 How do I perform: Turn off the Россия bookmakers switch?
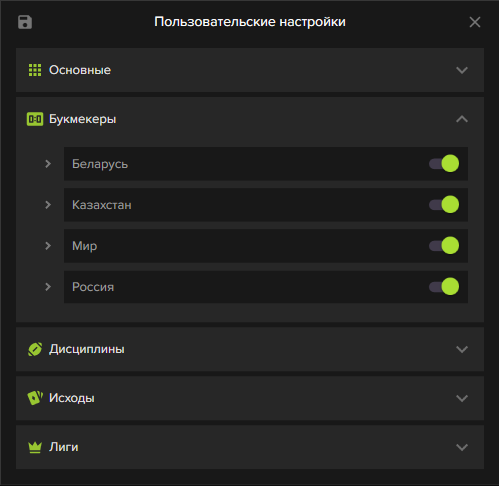444,287
